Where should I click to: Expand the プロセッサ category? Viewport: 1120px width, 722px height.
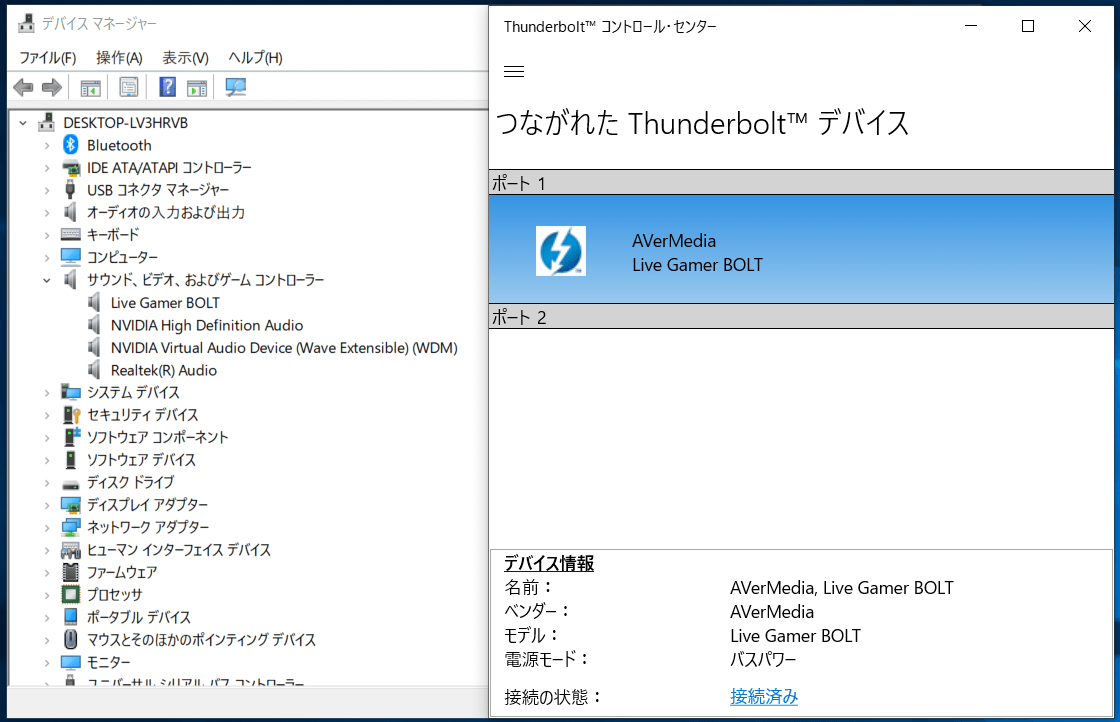coord(47,595)
